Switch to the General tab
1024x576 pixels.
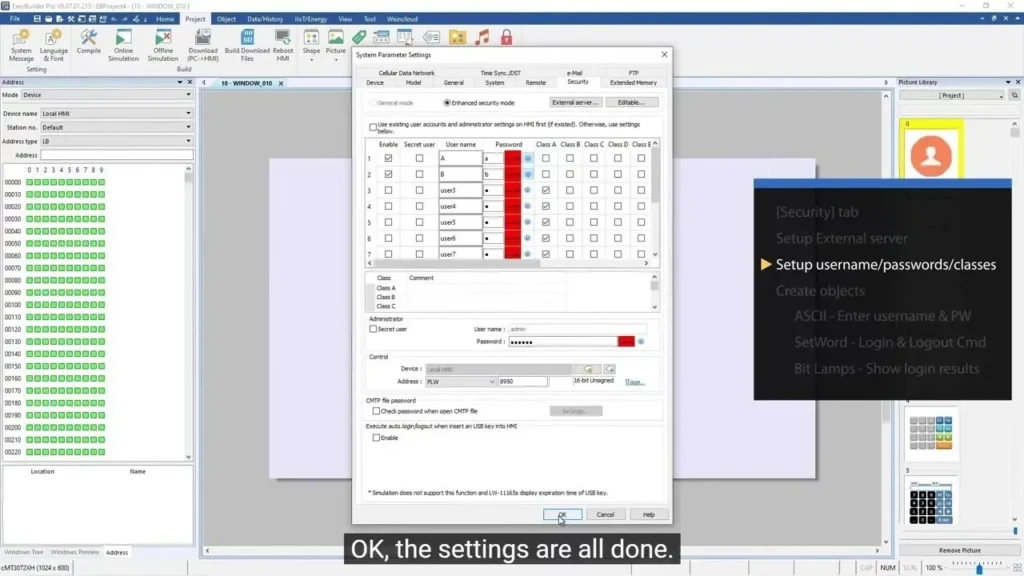[x=453, y=83]
